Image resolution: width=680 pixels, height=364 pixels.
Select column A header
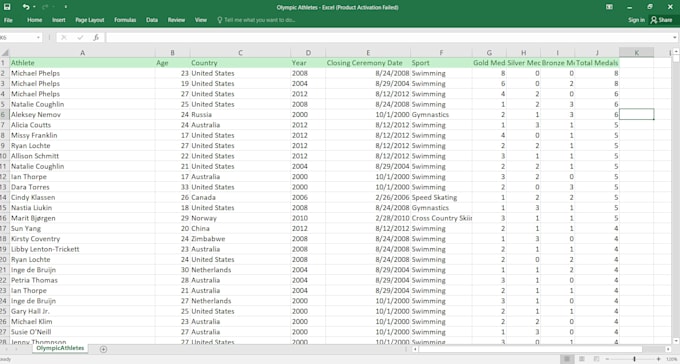tap(82, 53)
